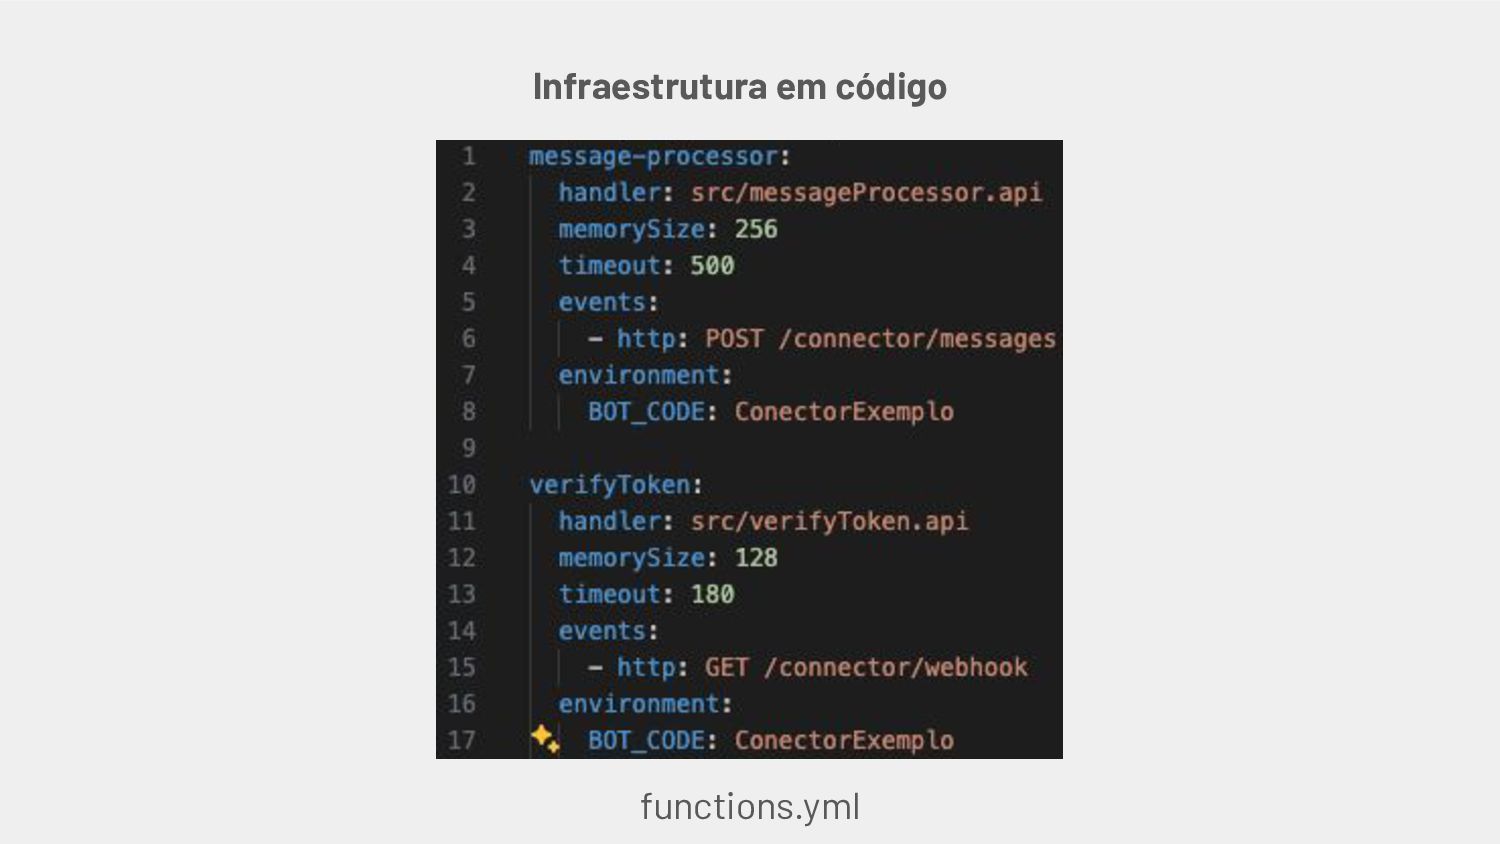Click line number 1 in the gutter
1500x844 pixels.
click(468, 157)
